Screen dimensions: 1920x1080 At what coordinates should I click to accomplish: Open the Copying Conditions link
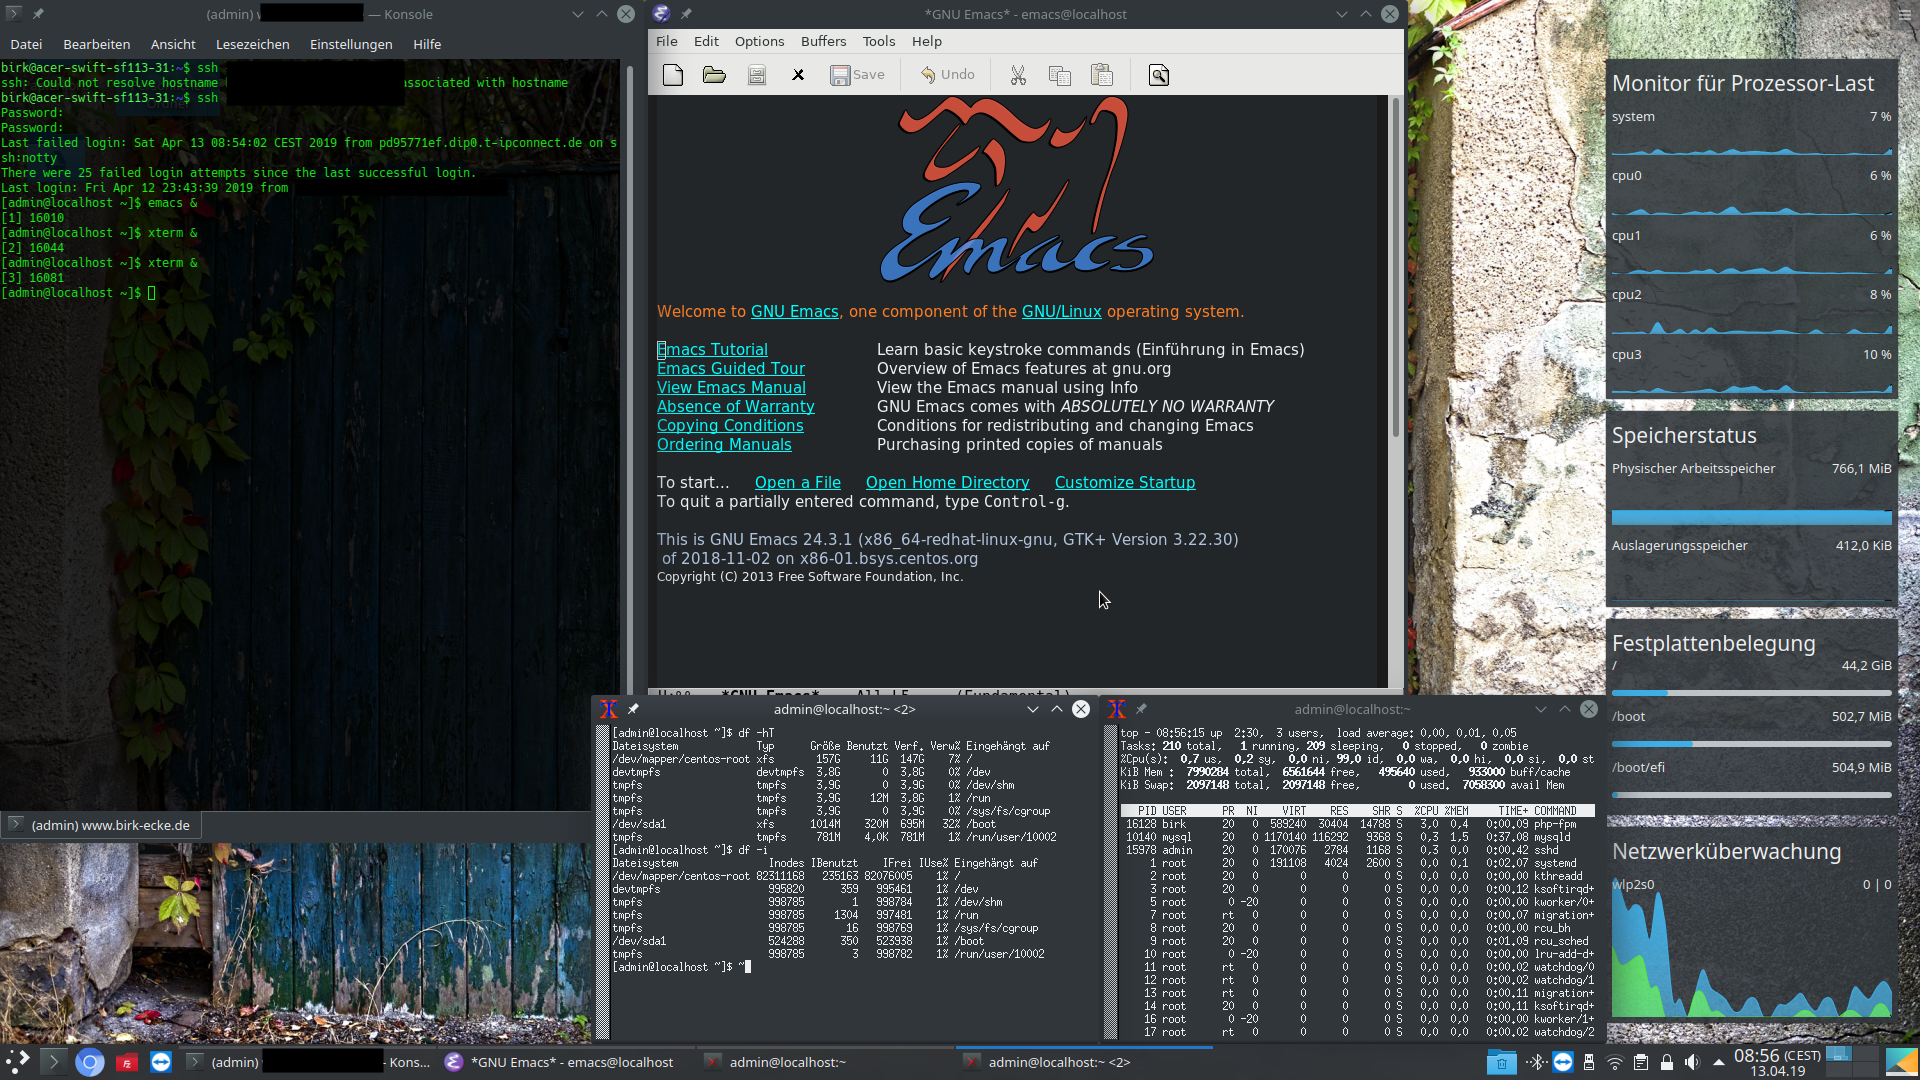click(x=730, y=425)
